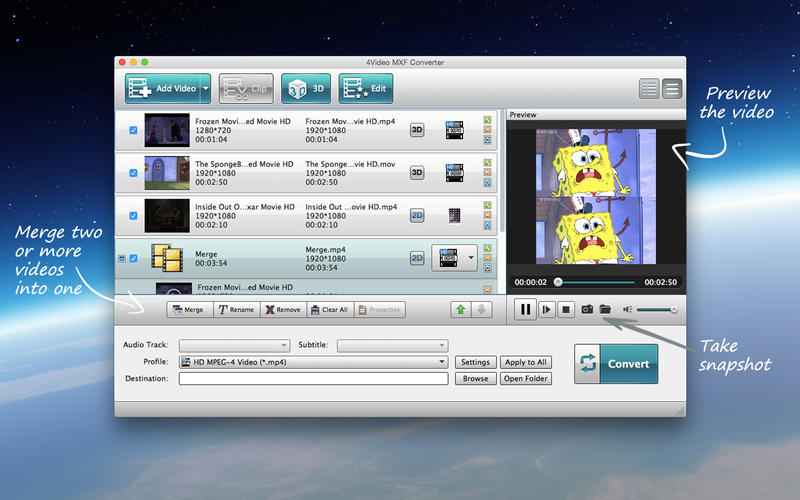800x500 pixels.
Task: Adjust the volume slider
Action: coord(657,310)
